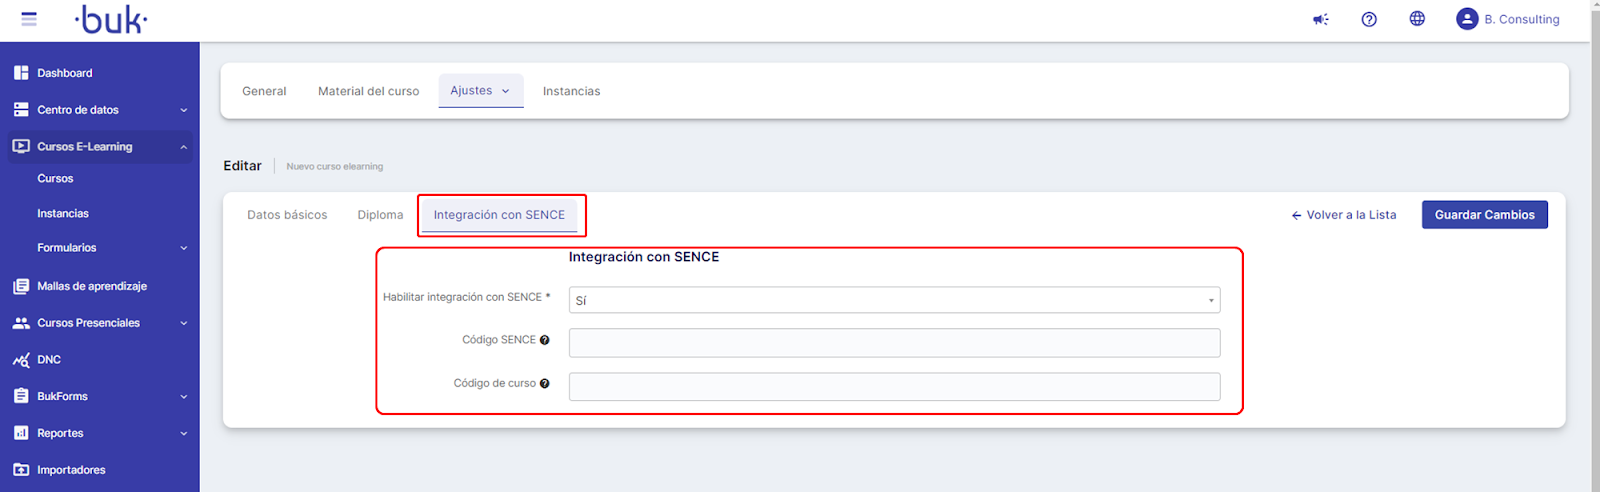Focus the Código SENCE input field
Viewport: 1600px width, 492px height.
pyautogui.click(x=894, y=343)
